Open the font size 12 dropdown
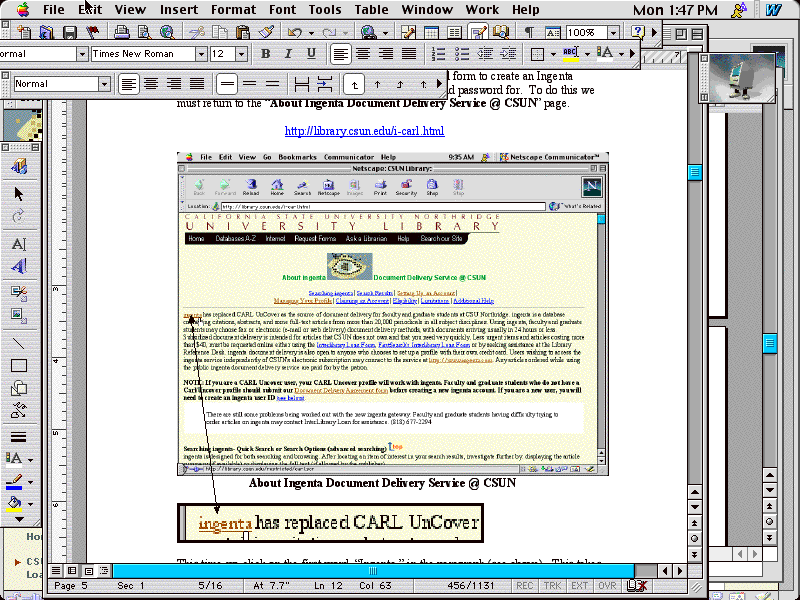The width and height of the screenshot is (800, 600). (241, 54)
